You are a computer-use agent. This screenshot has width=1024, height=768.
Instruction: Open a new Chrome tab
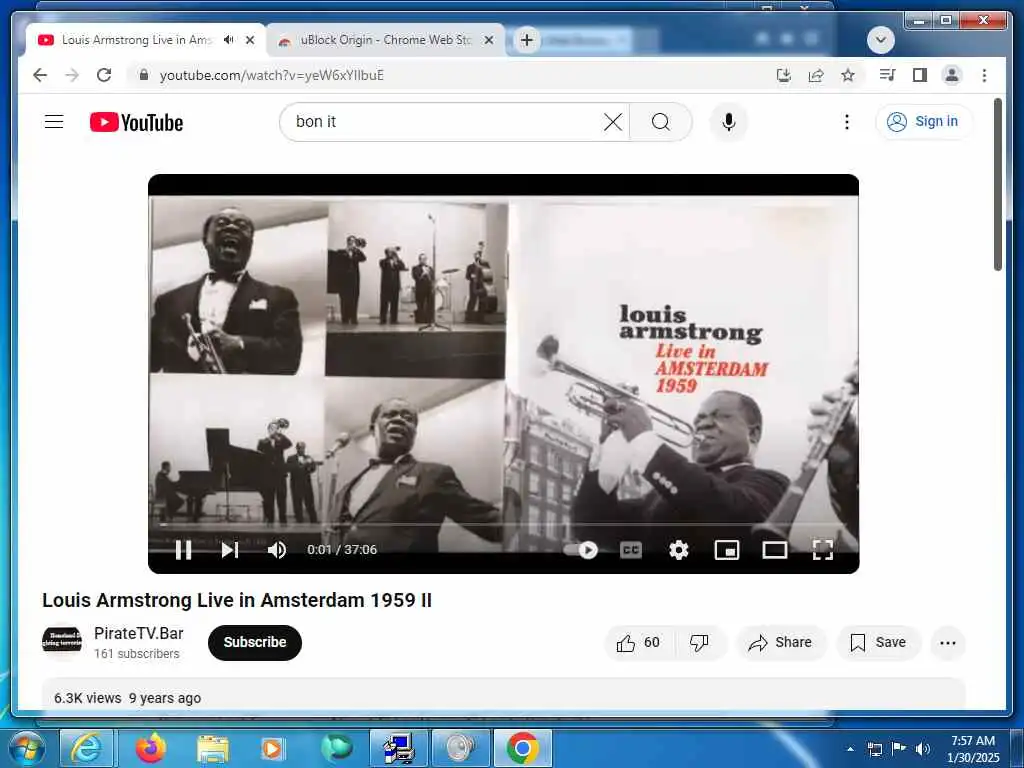(526, 40)
